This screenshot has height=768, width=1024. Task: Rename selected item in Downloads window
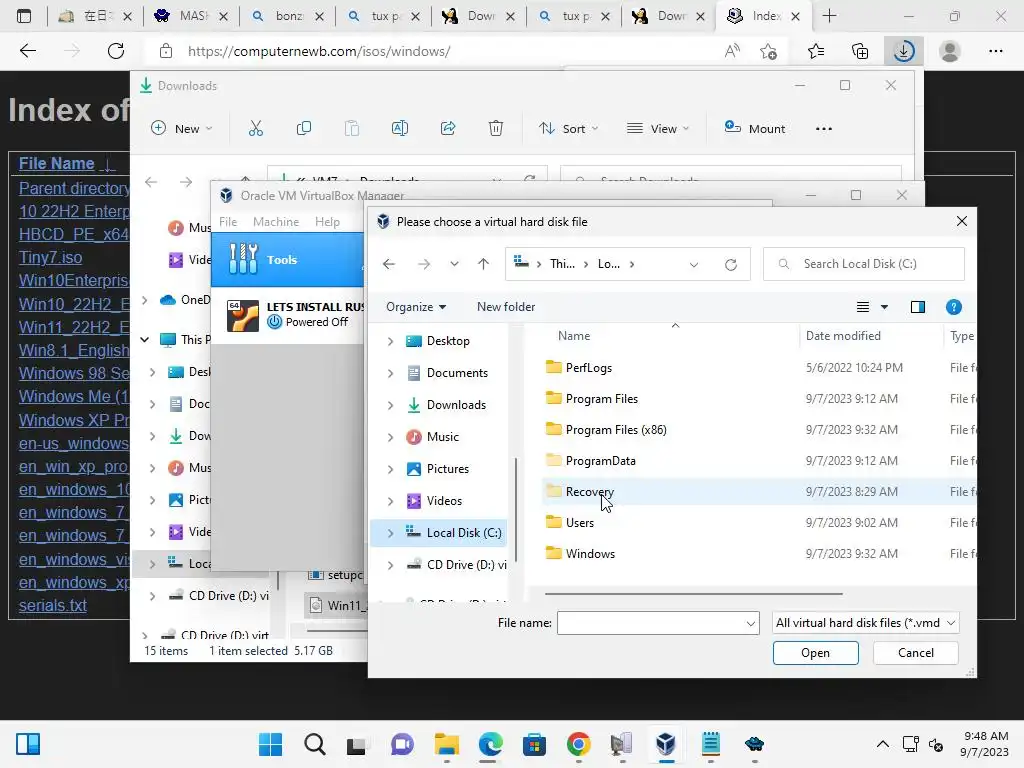pyautogui.click(x=400, y=129)
